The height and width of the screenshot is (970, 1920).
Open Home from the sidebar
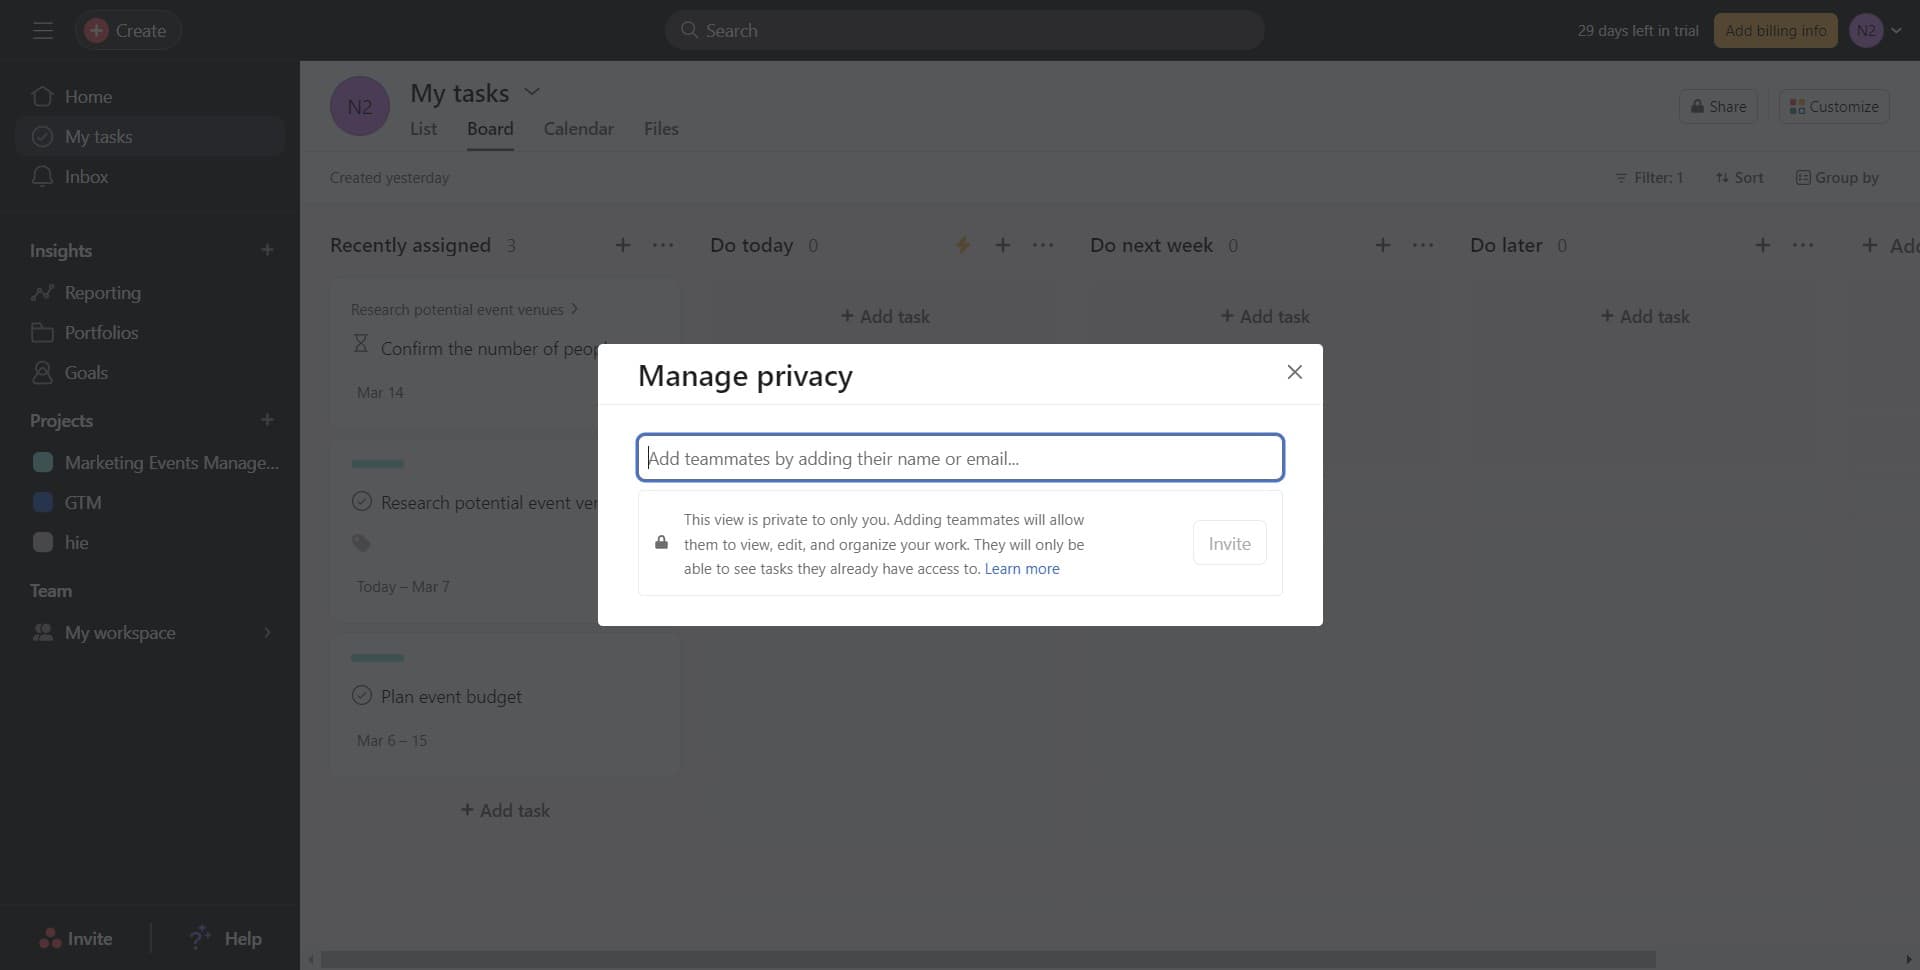point(89,96)
